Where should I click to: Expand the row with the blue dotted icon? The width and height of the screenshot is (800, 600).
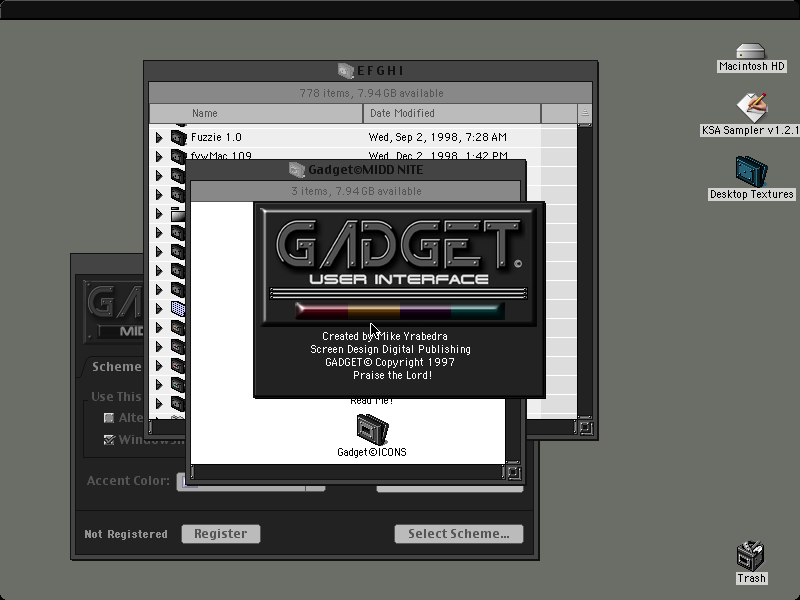coord(159,309)
